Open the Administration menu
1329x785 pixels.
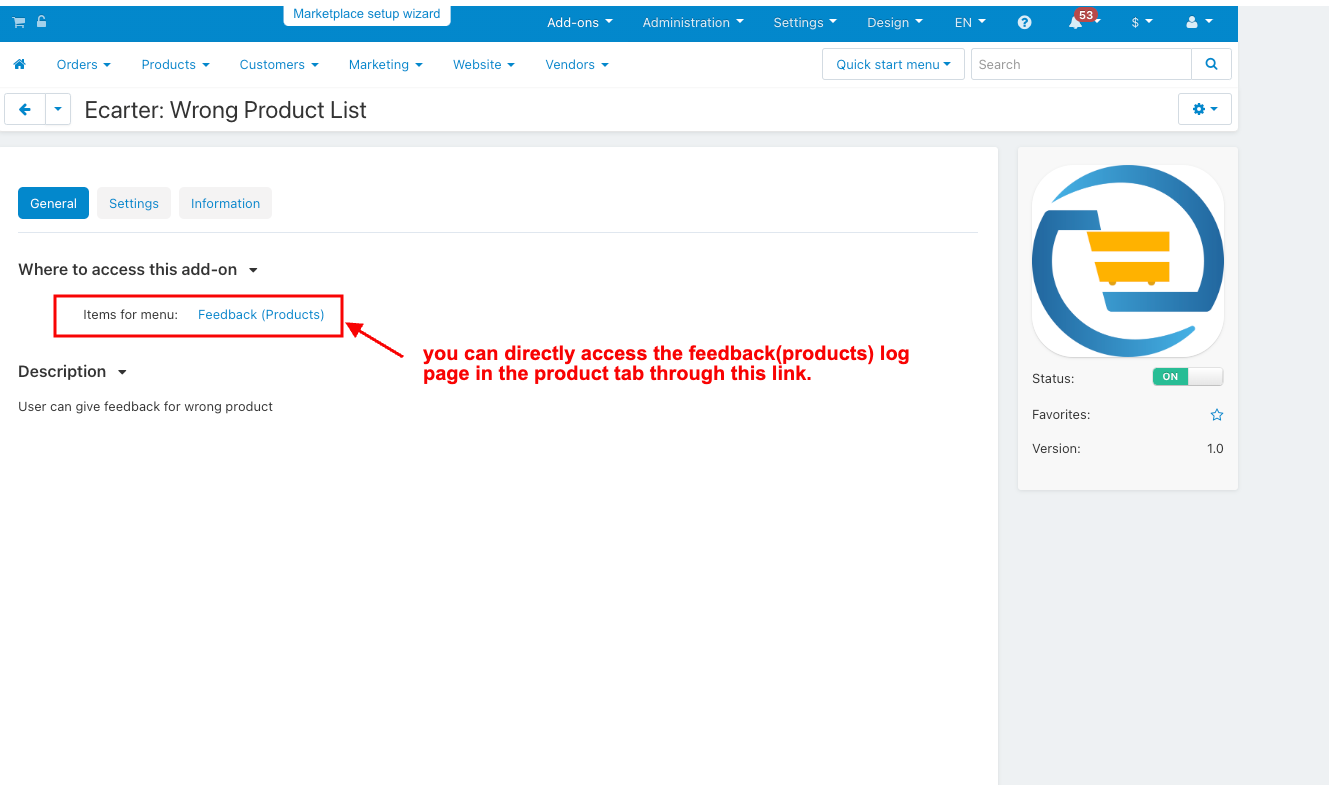pos(693,22)
